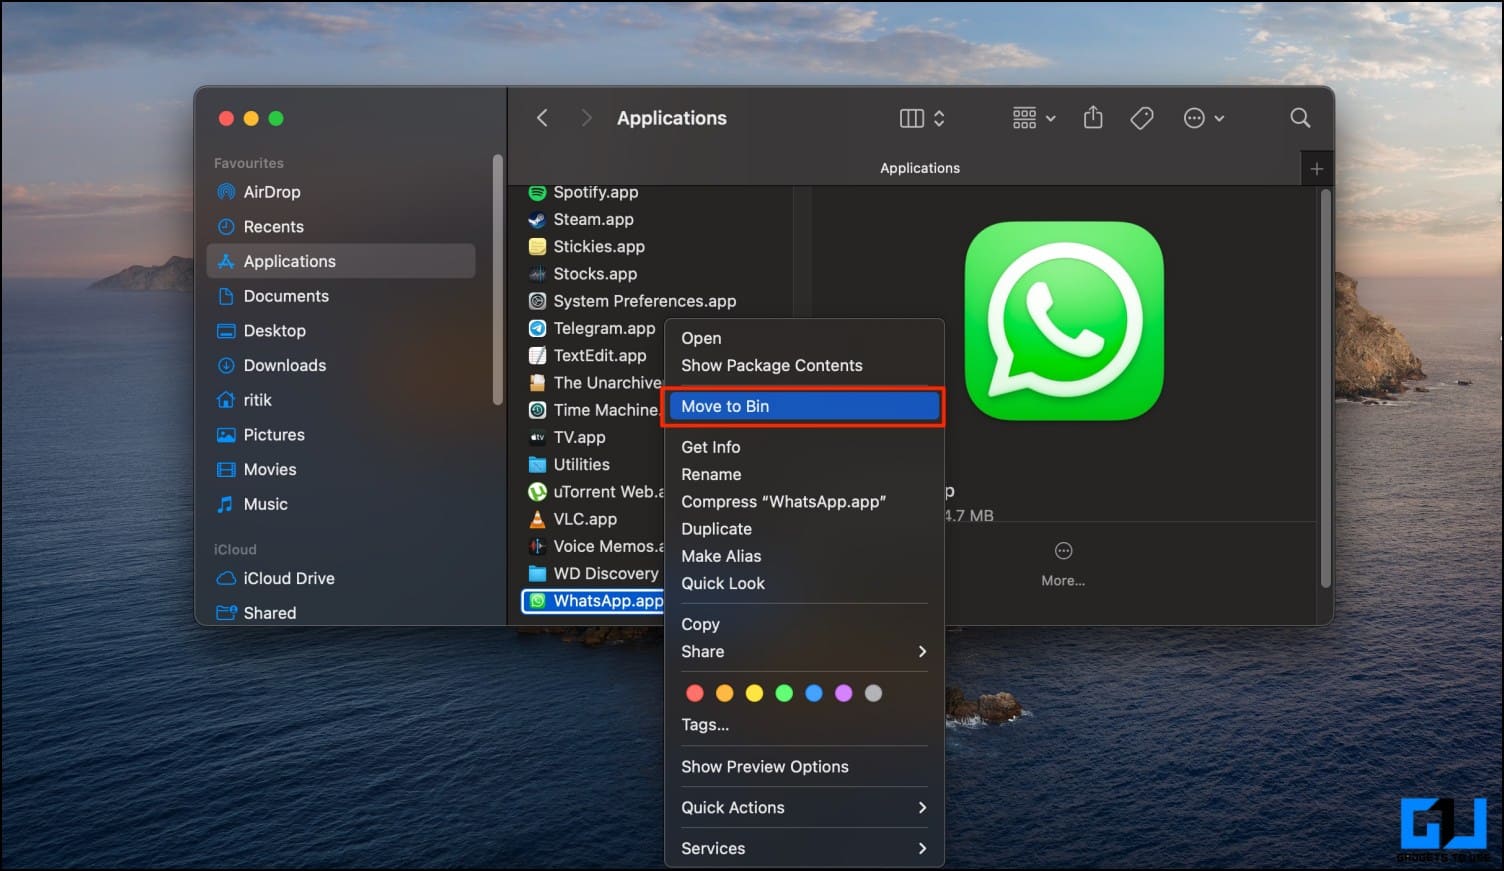Apply the green tag color

784,693
